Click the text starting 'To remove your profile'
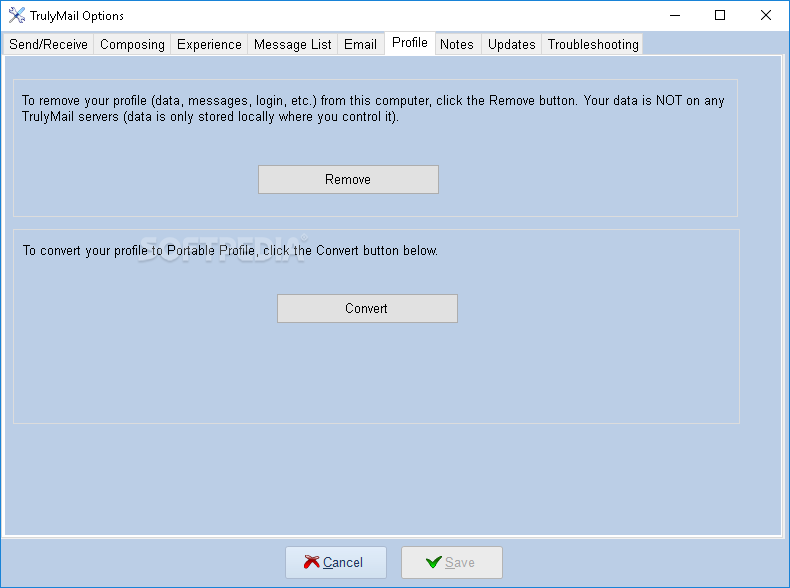The image size is (790, 588). (373, 108)
